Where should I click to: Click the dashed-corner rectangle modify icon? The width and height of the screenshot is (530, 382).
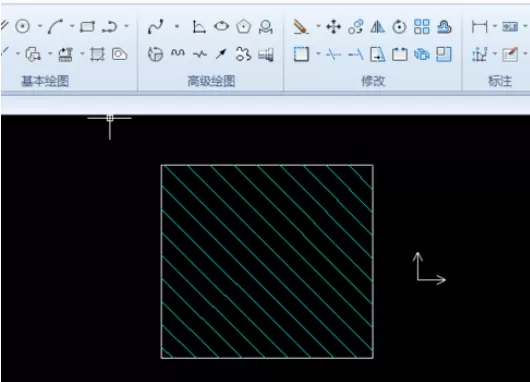coord(301,54)
